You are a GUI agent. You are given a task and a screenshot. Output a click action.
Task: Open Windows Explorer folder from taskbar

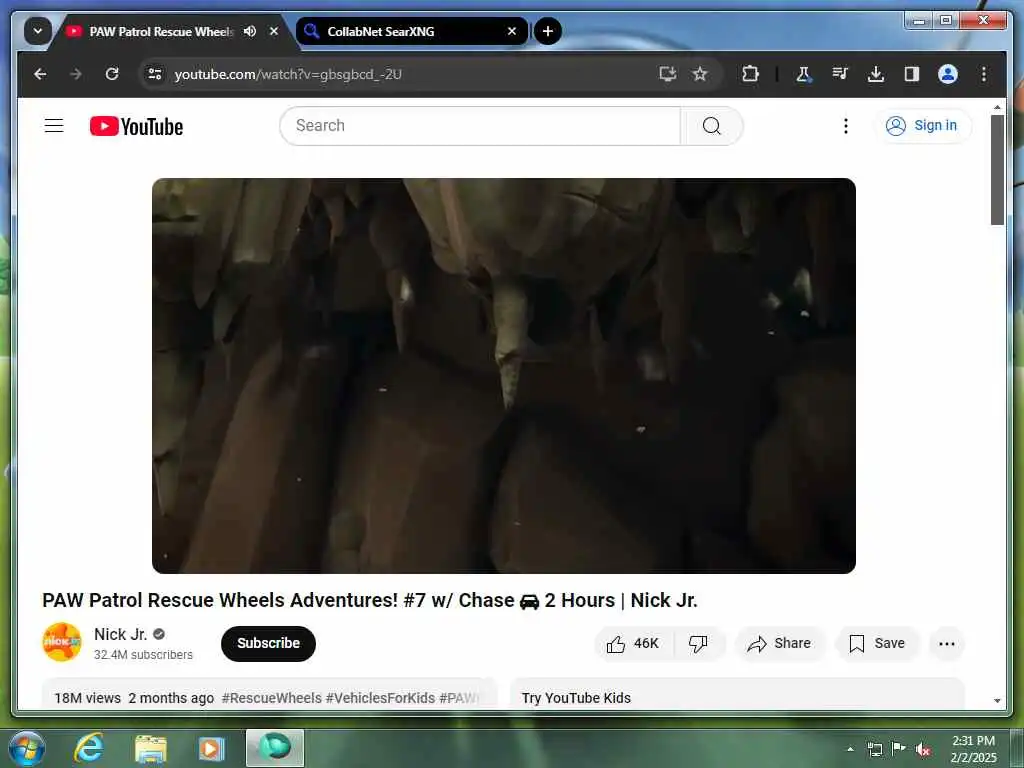pos(150,748)
